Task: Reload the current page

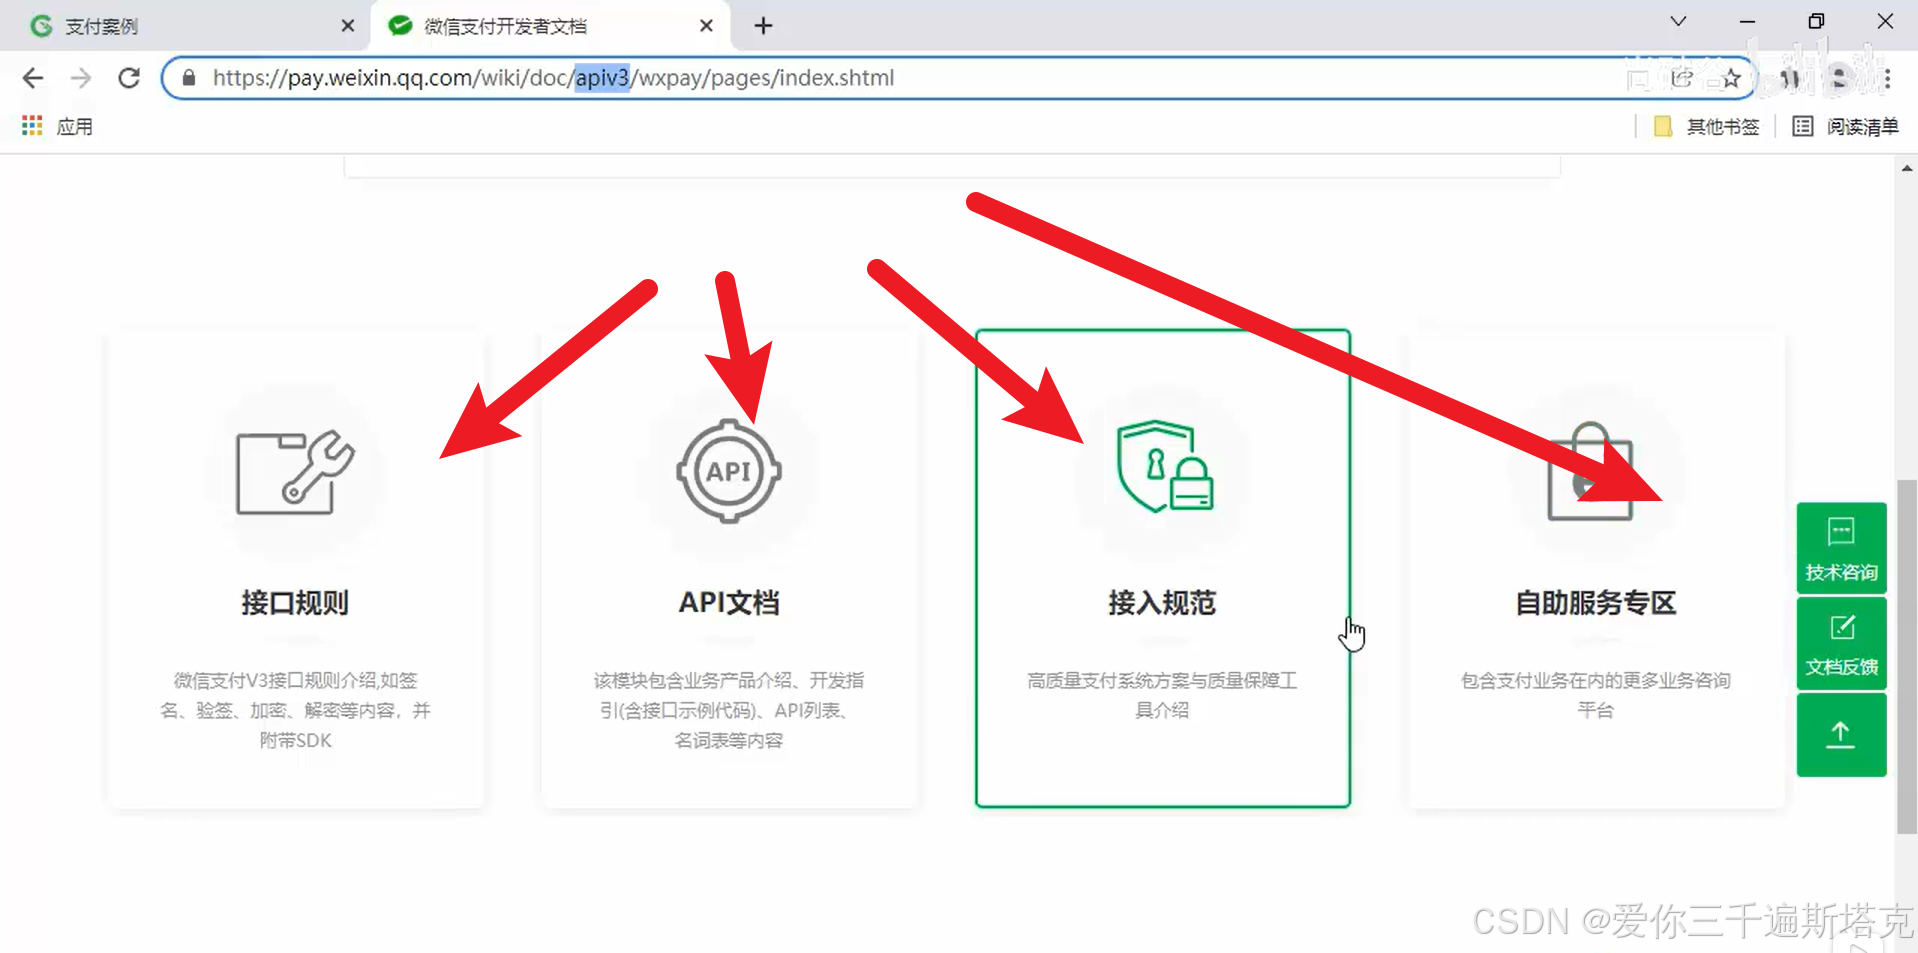Action: click(129, 78)
